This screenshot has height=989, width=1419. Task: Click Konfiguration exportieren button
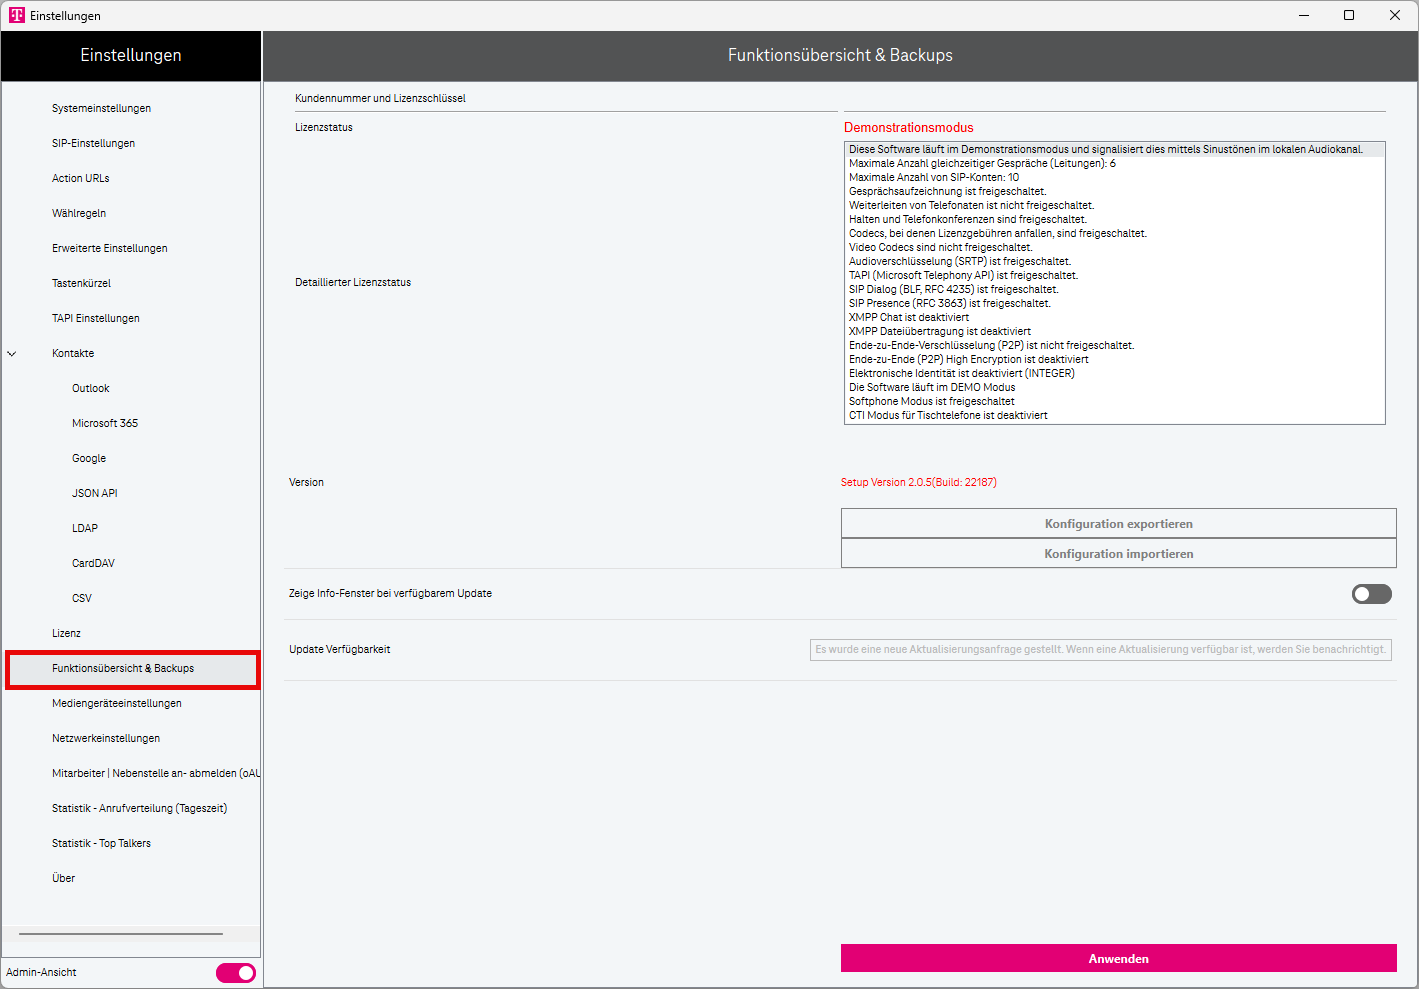coord(1118,524)
